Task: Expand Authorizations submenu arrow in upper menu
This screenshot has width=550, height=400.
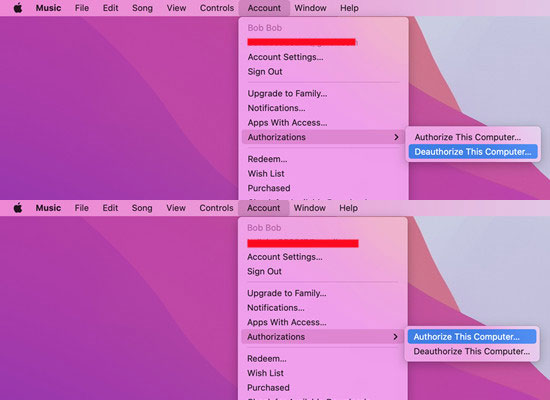Action: [x=396, y=137]
